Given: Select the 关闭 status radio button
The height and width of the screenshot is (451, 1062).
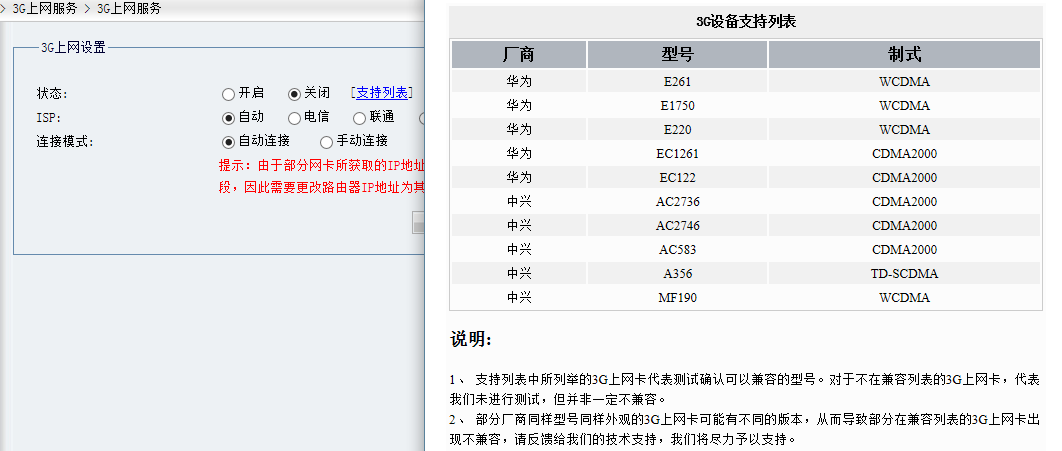Looking at the screenshot, I should click(295, 94).
